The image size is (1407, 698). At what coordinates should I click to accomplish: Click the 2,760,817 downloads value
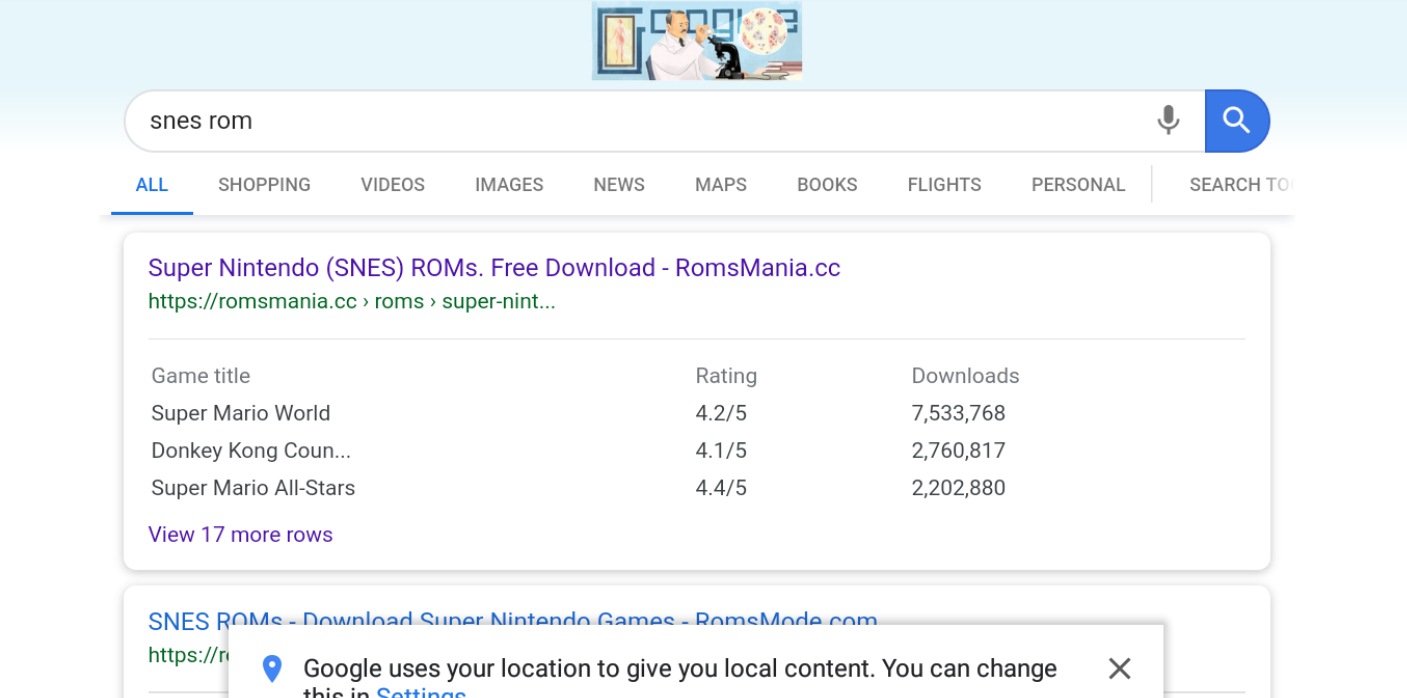click(x=958, y=451)
